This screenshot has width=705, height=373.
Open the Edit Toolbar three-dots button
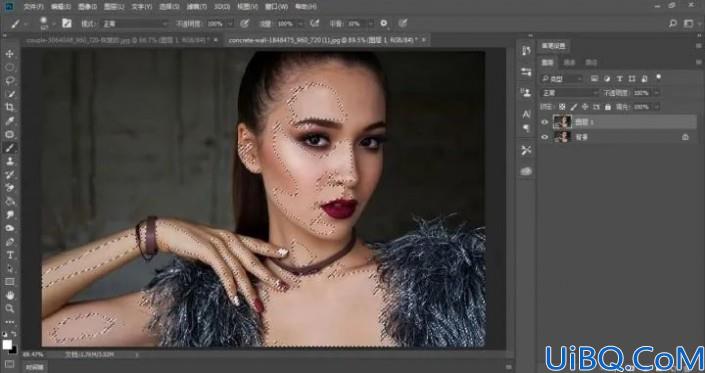coord(9,322)
